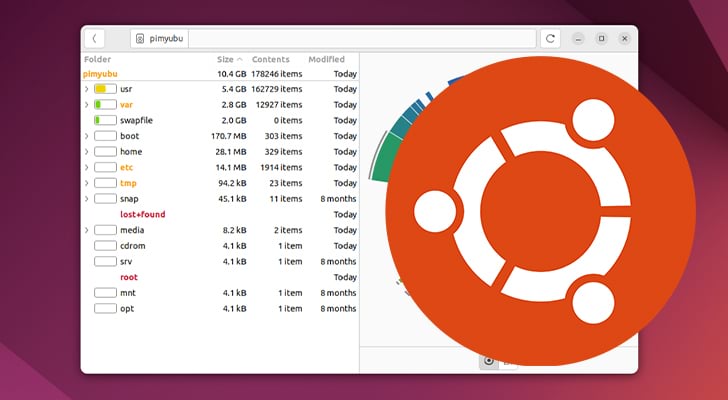Expand the usr folder

[x=87, y=89]
